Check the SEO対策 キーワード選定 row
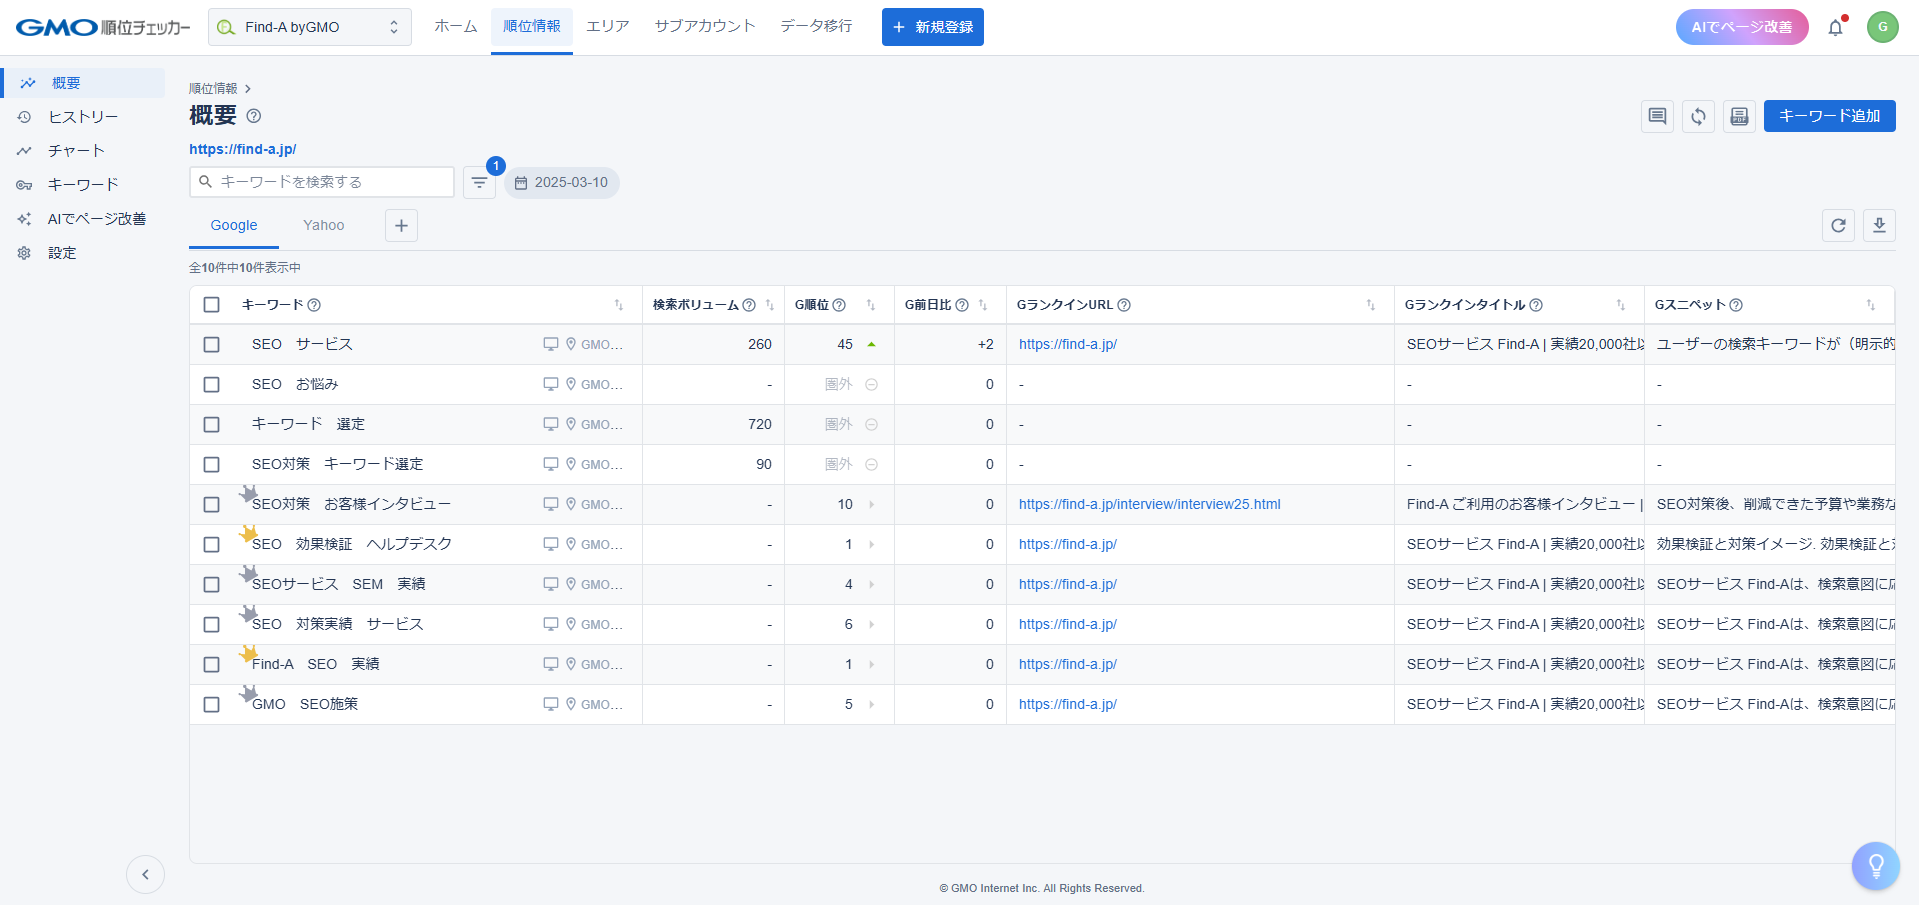The height and width of the screenshot is (905, 1919). pyautogui.click(x=211, y=464)
